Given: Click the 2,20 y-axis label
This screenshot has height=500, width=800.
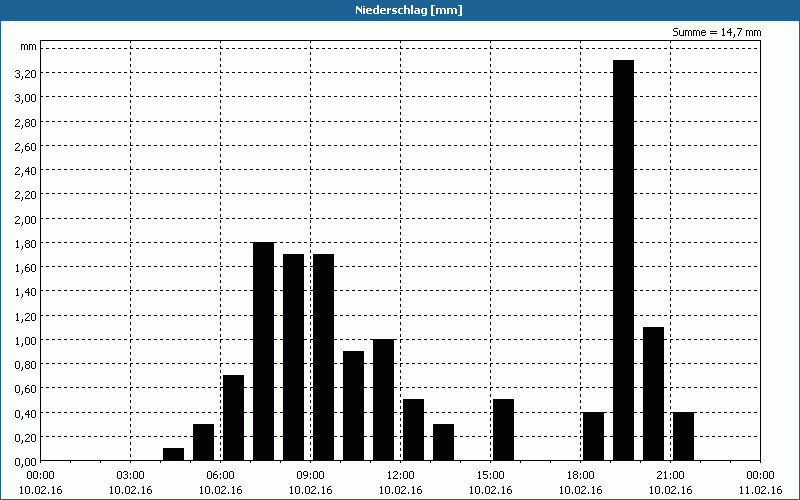Looking at the screenshot, I should pyautogui.click(x=26, y=195).
